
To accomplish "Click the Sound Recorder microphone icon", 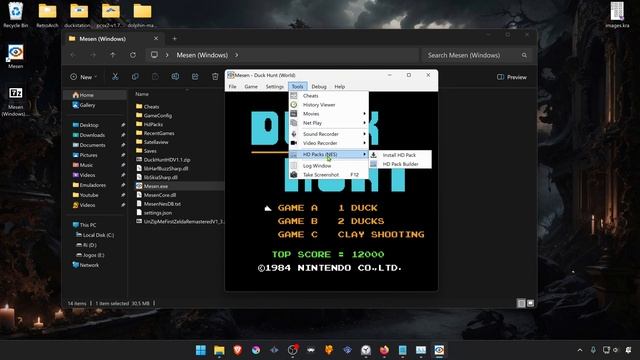I will [293, 134].
